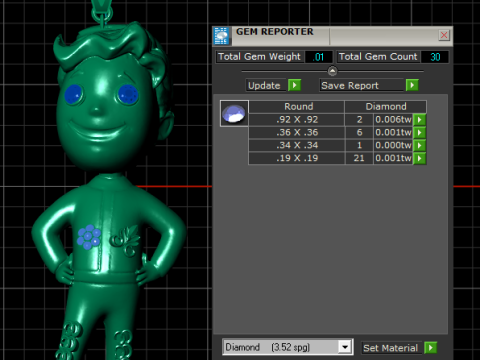Select the .34 X .34 size cell
The image size is (480, 360).
click(297, 145)
